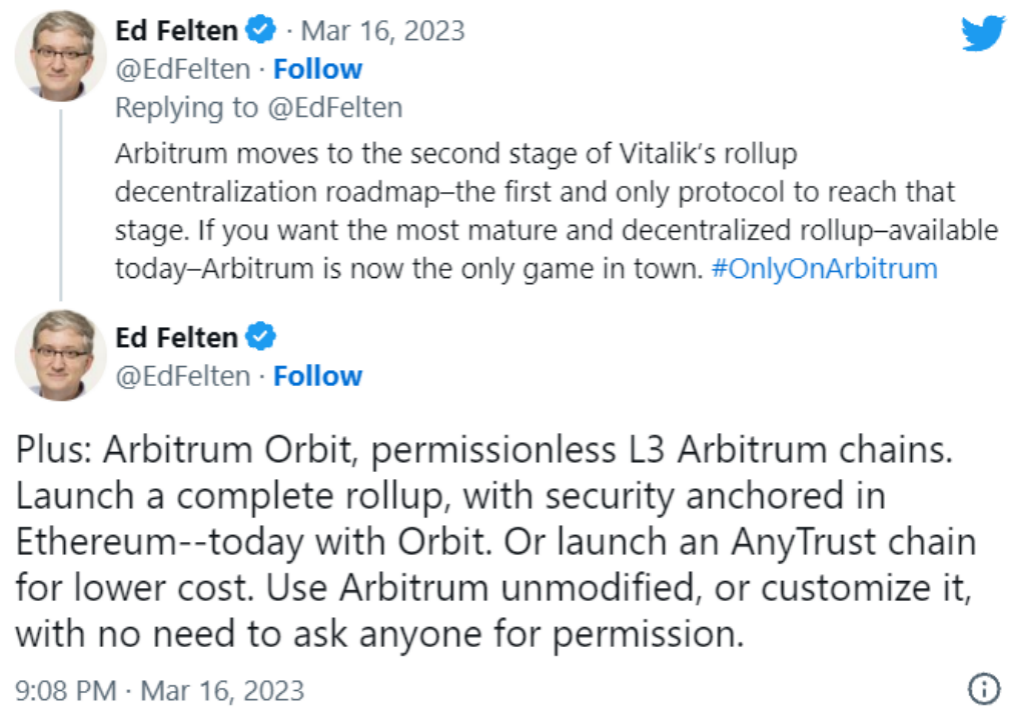Open the 9:08 PM · Mar 16, 2023 timestamp
The height and width of the screenshot is (718, 1014).
160,690
